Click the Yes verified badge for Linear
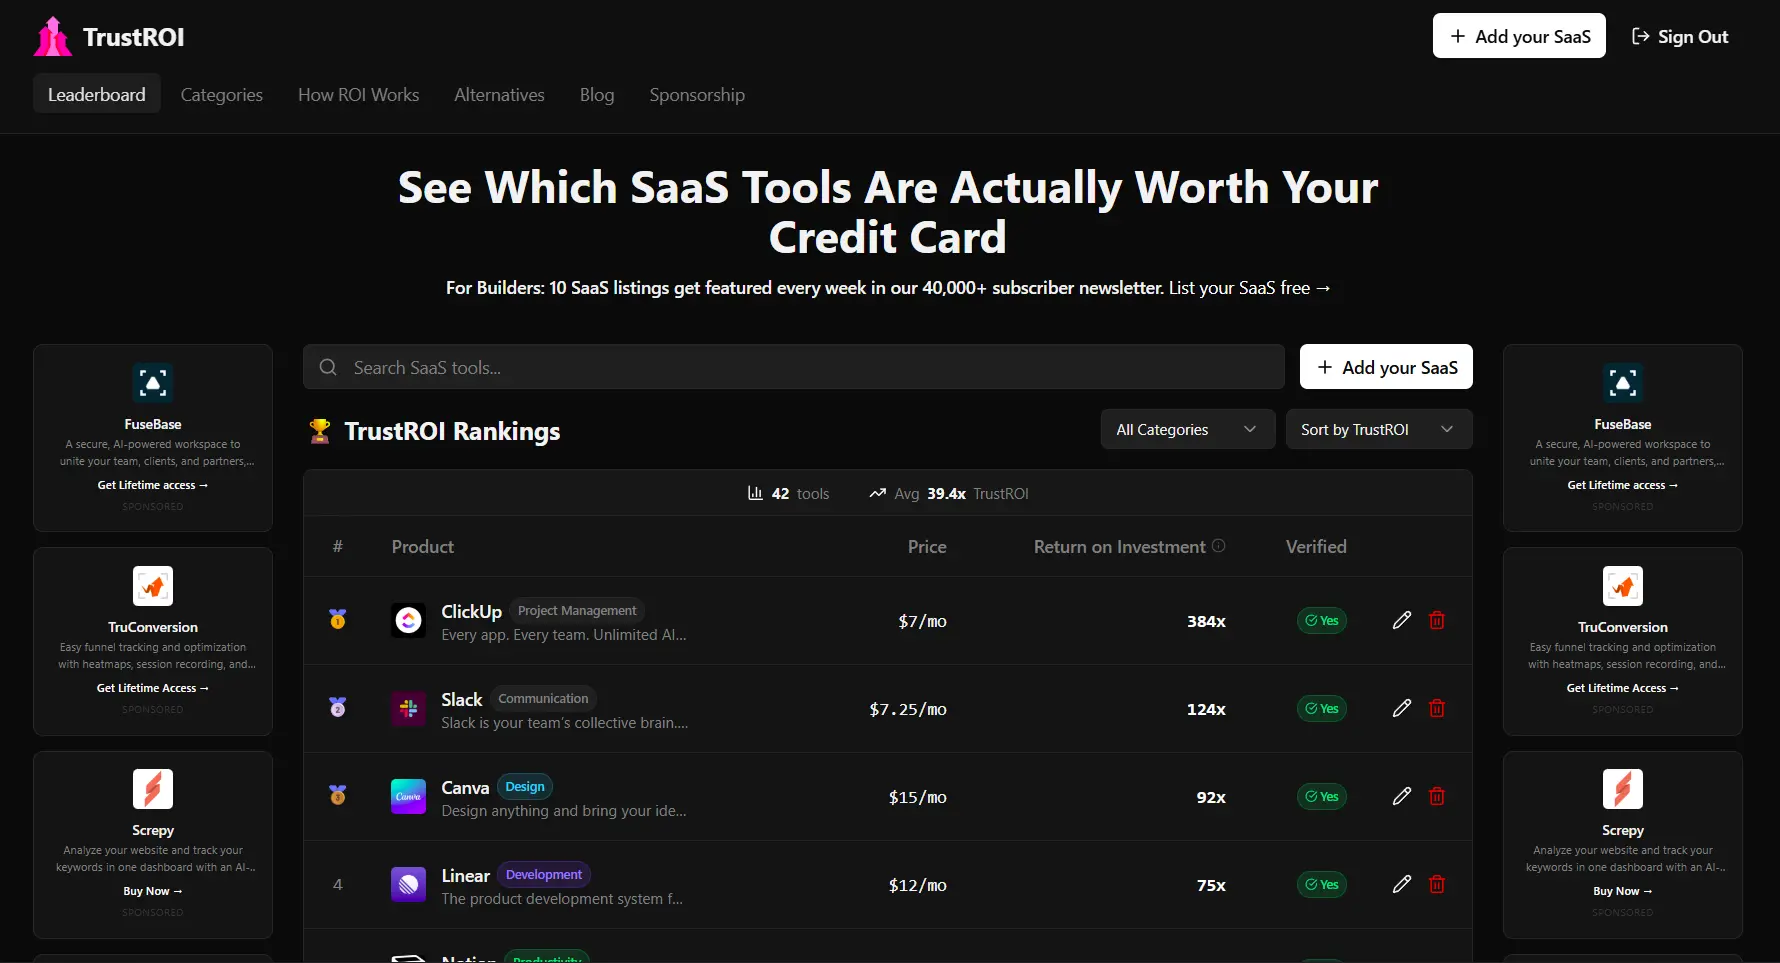This screenshot has height=963, width=1780. [x=1322, y=884]
